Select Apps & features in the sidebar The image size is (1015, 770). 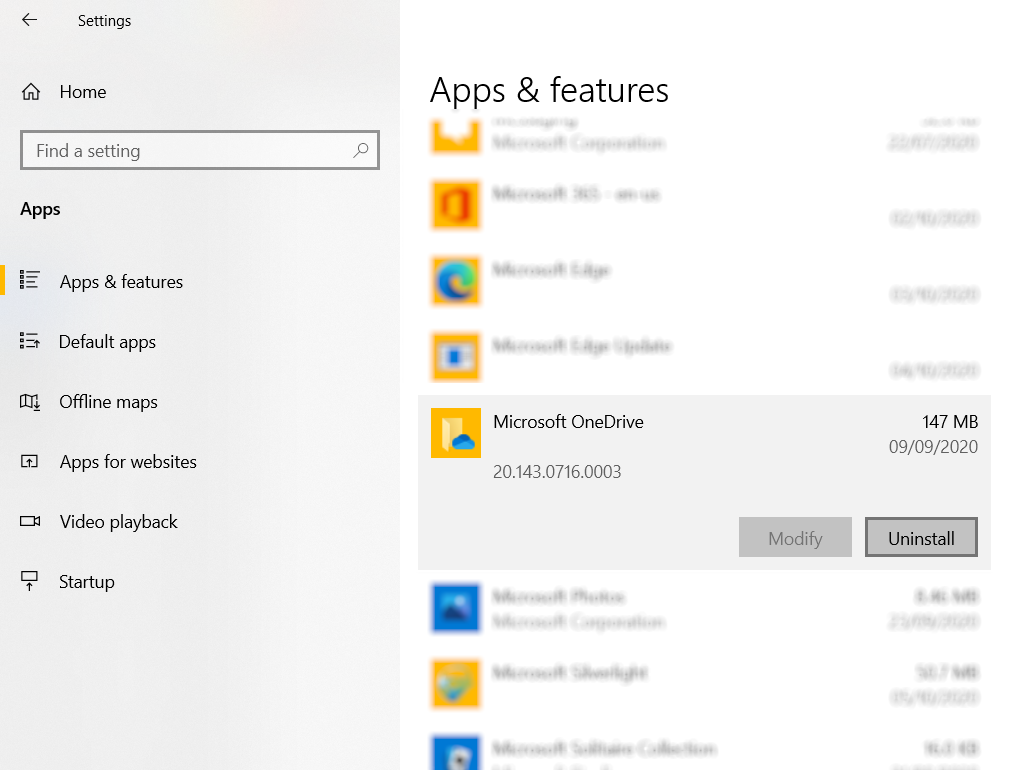pos(121,281)
